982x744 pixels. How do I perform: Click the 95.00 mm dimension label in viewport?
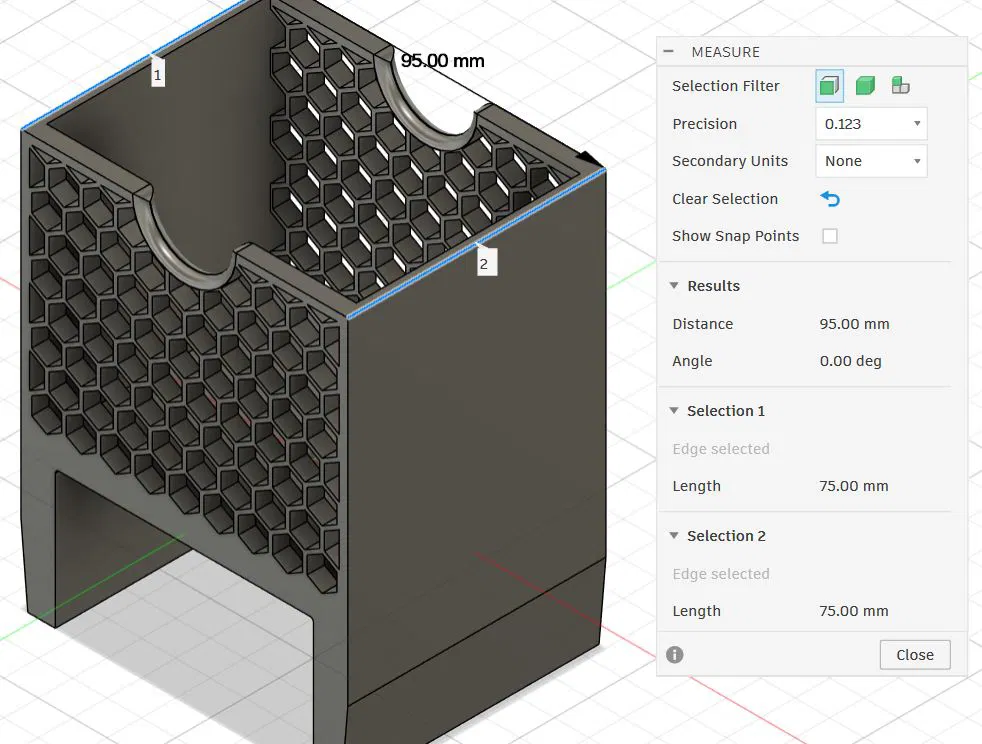[442, 61]
